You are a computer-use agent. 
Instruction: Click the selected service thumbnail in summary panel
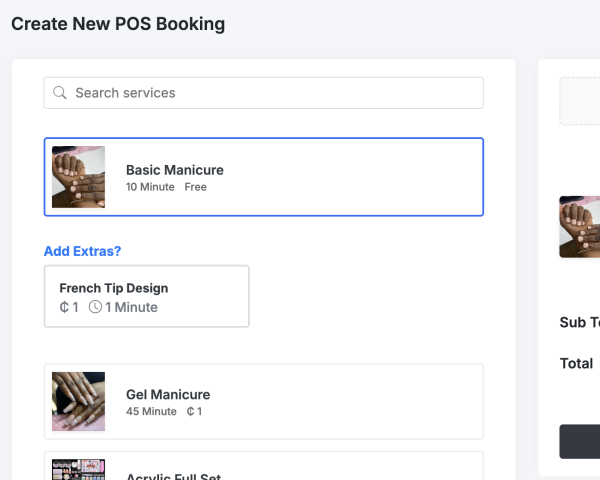pyautogui.click(x=580, y=227)
